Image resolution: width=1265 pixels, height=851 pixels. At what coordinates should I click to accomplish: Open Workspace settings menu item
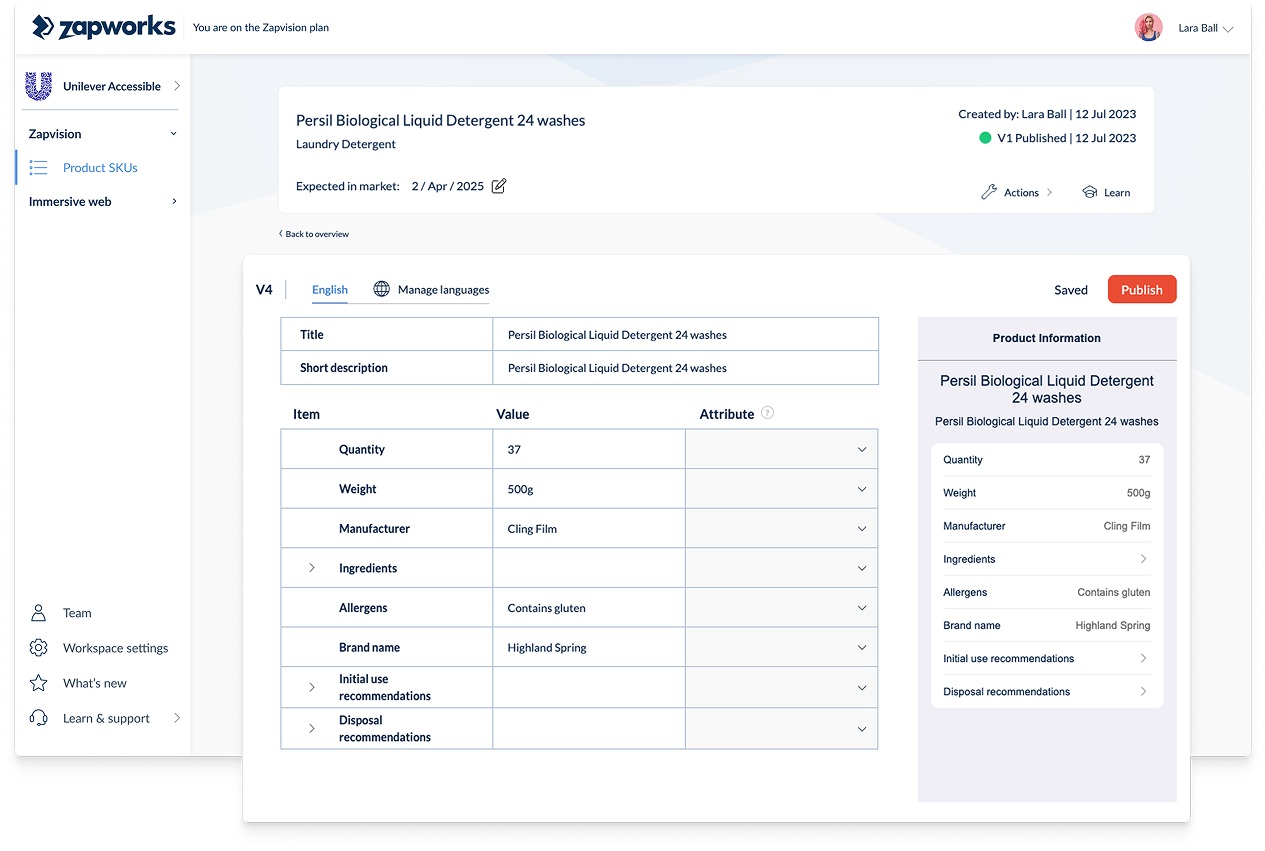(115, 648)
